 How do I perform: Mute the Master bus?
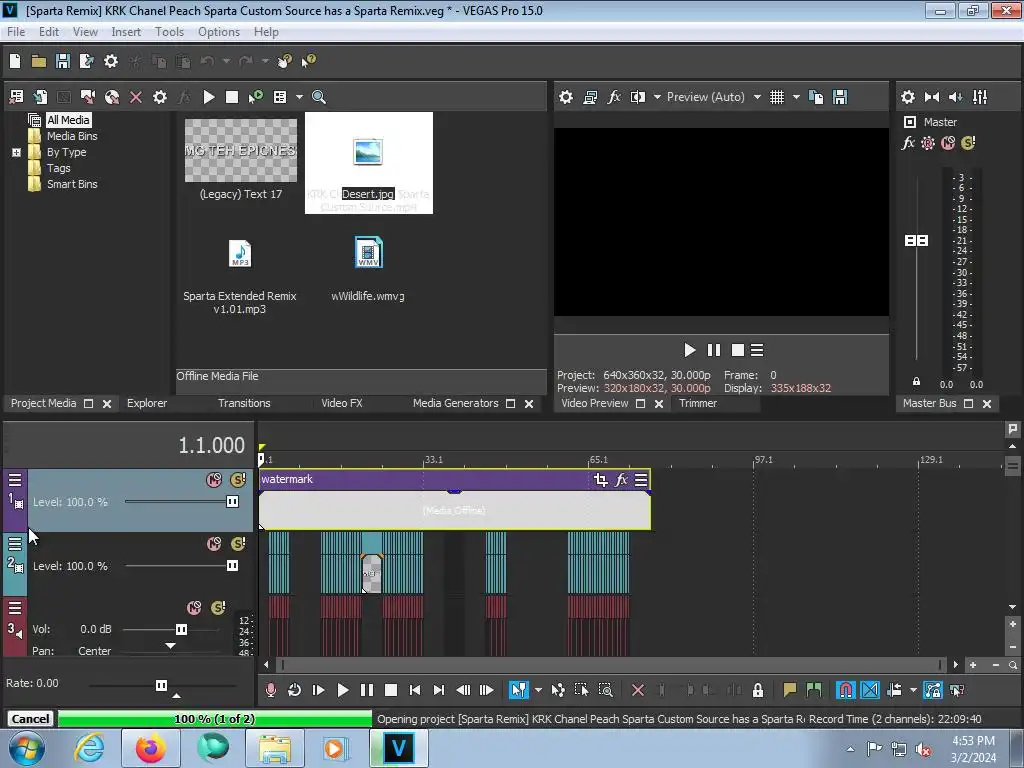pyautogui.click(x=948, y=143)
